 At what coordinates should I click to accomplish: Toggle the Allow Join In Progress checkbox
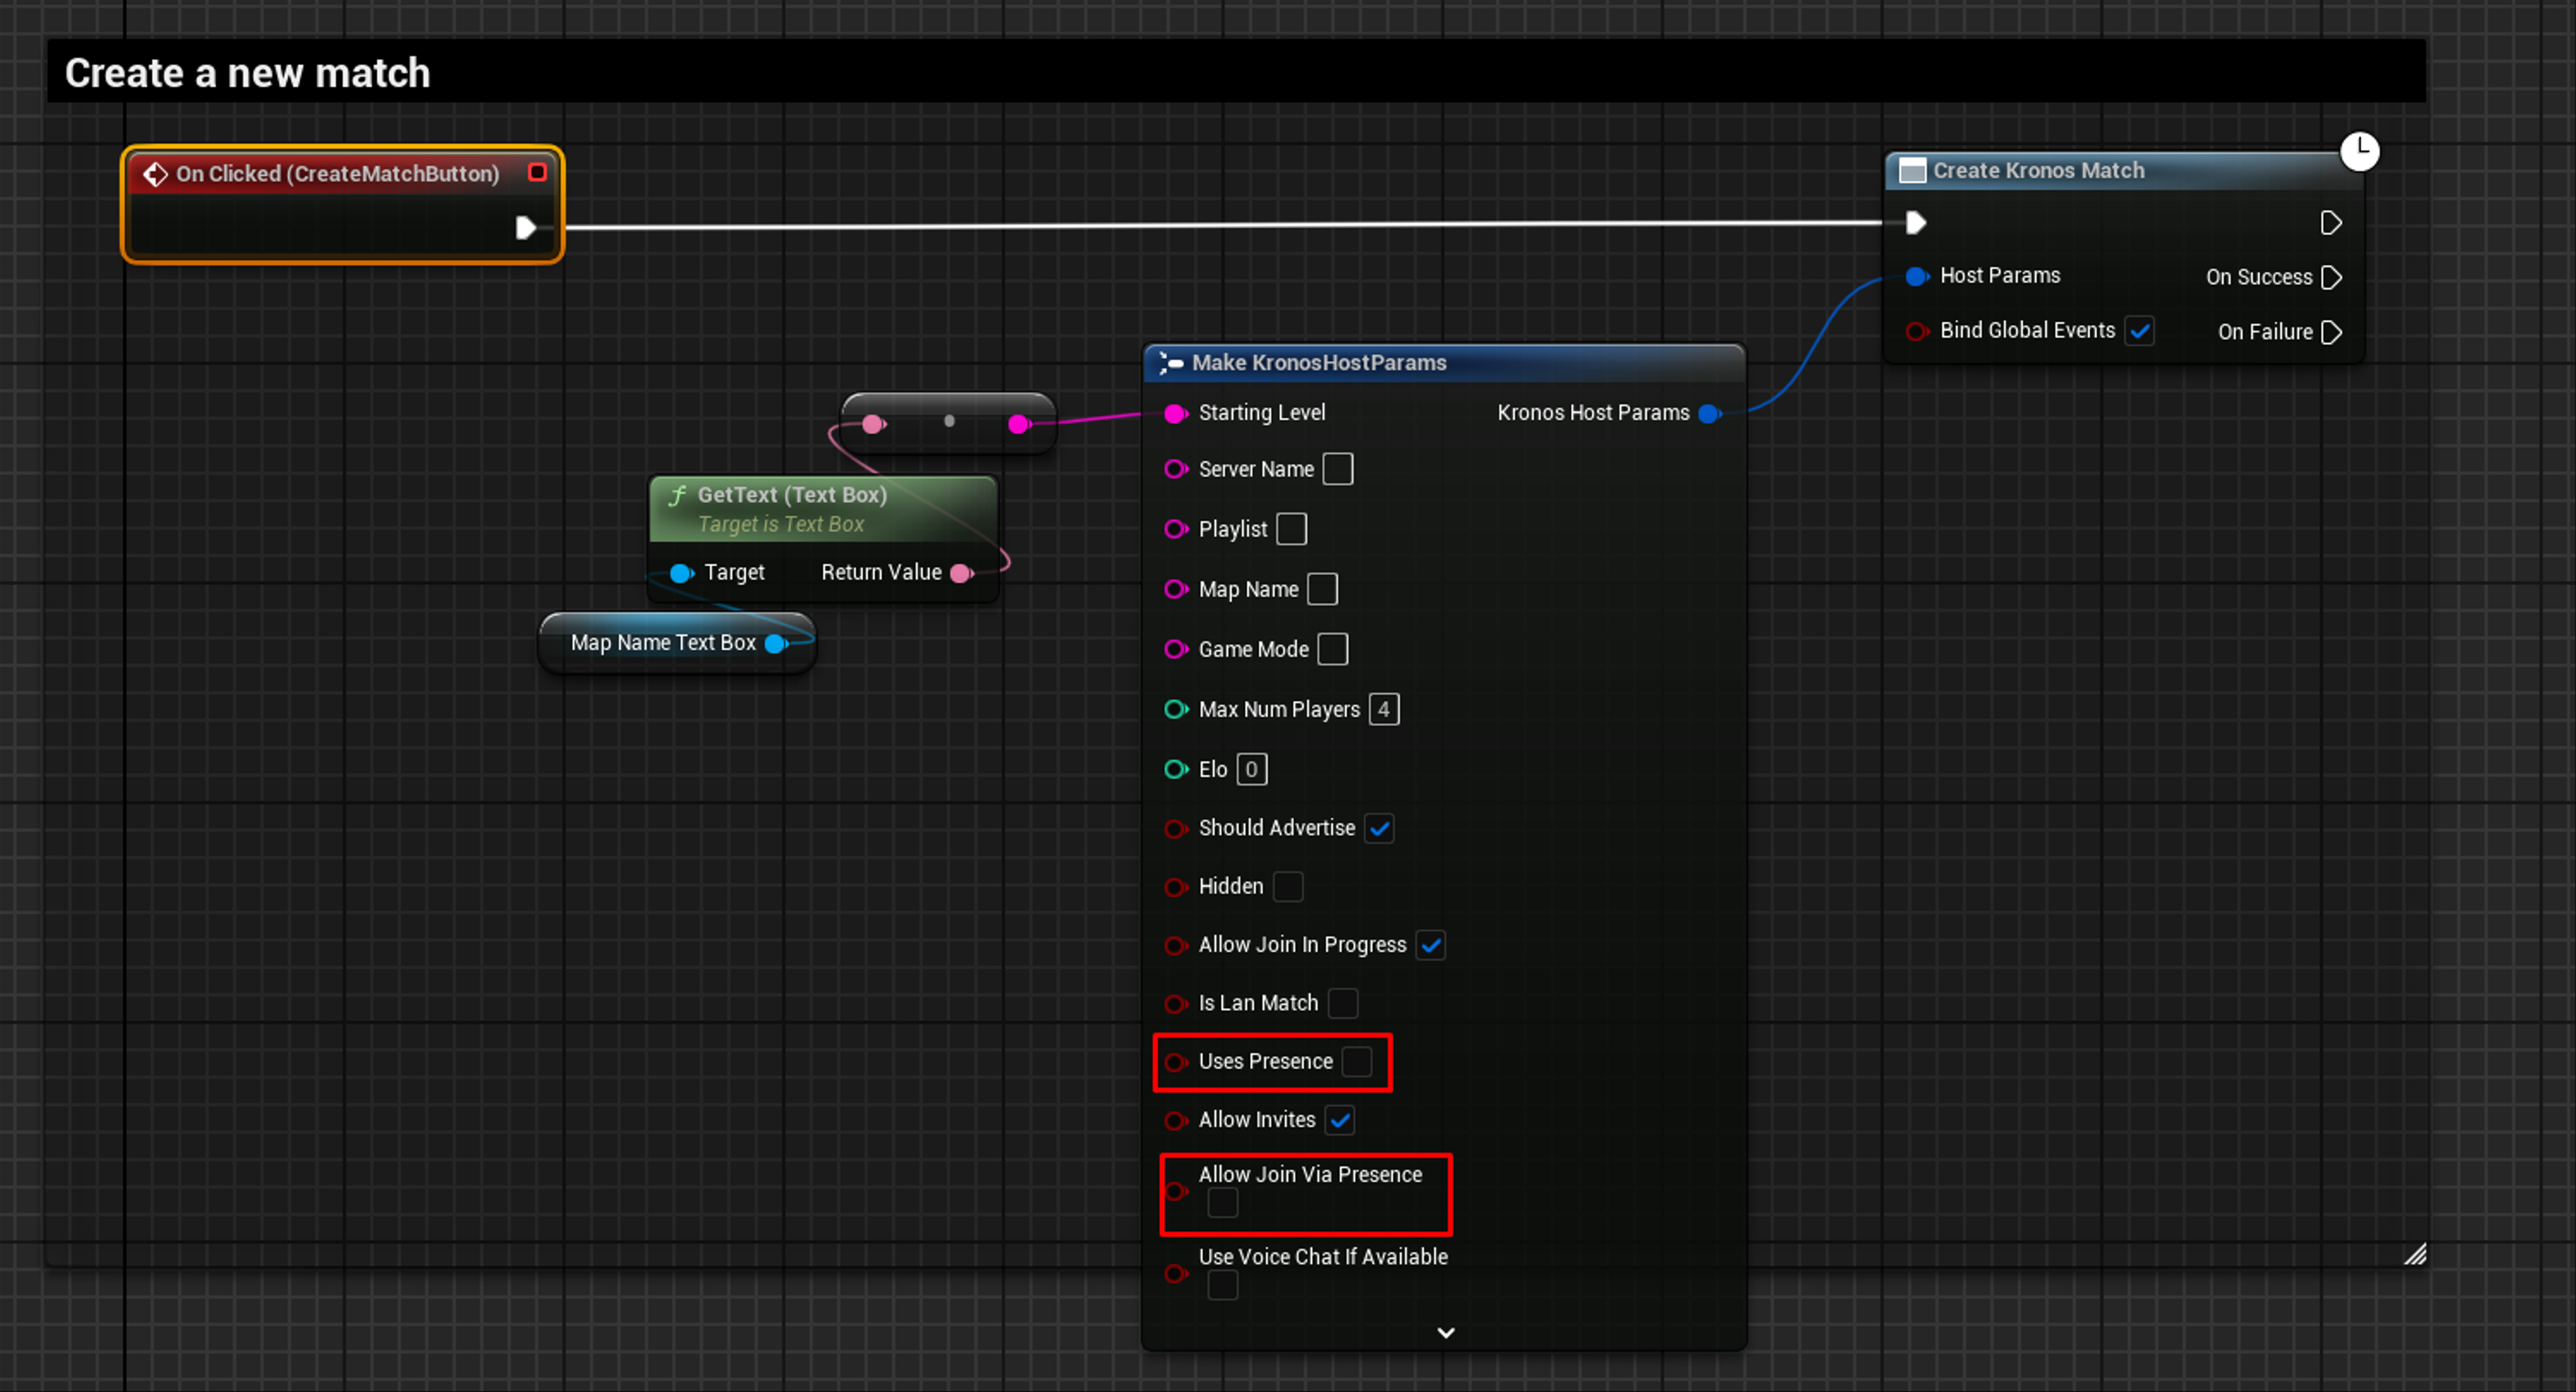[x=1431, y=945]
